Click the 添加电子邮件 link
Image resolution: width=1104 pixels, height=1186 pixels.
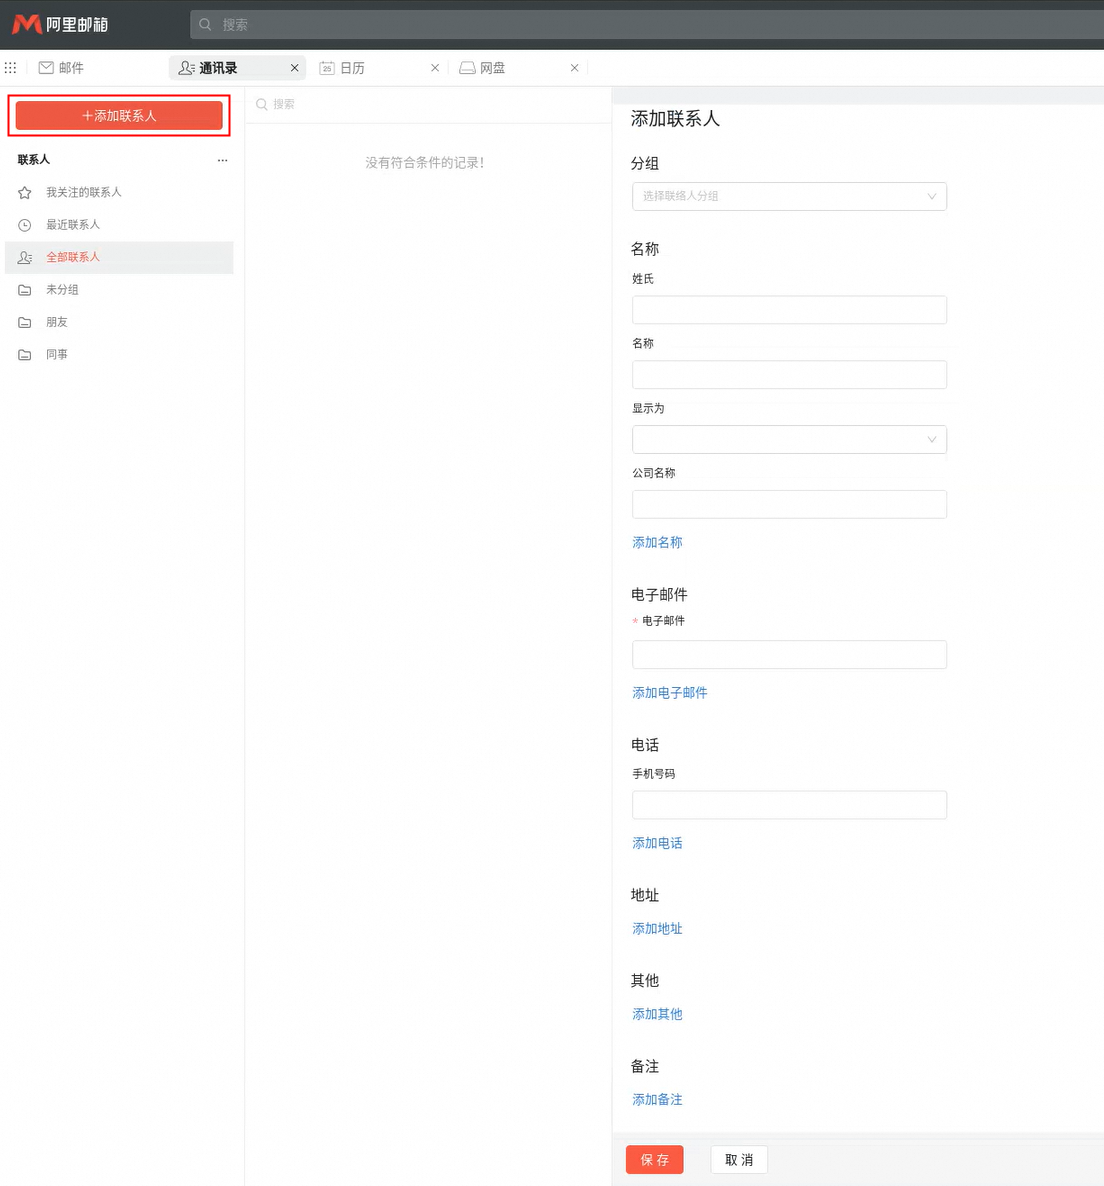pos(669,693)
